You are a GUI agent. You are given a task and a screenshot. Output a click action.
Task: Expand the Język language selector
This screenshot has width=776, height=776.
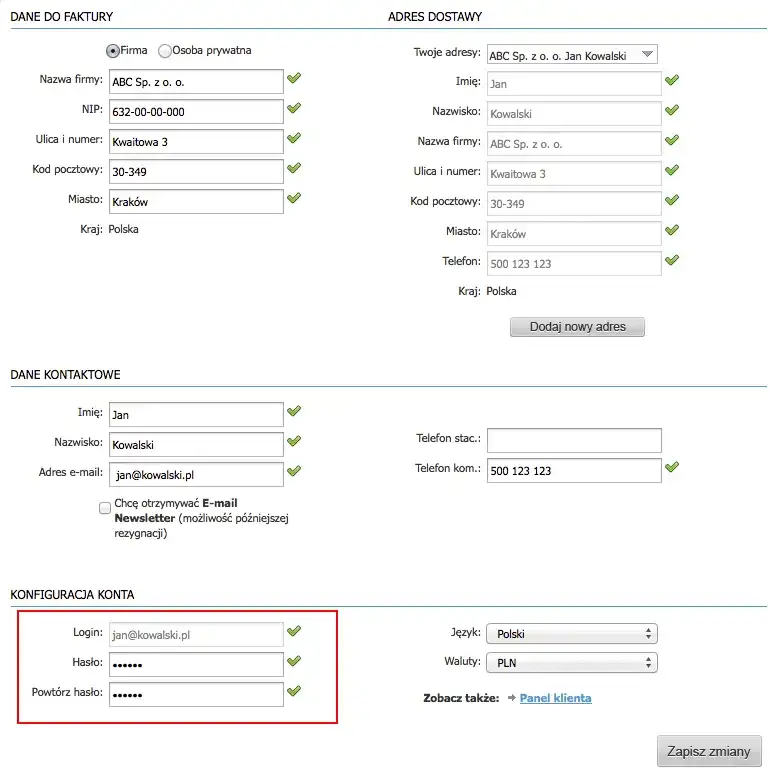point(571,634)
